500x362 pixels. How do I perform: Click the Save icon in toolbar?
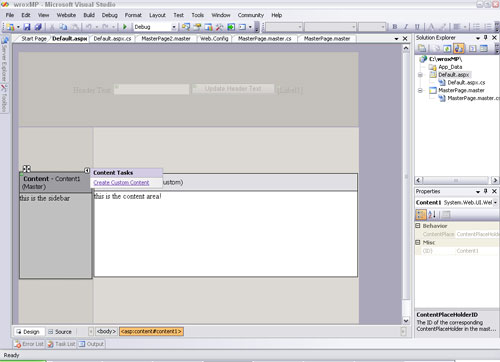pos(27,27)
